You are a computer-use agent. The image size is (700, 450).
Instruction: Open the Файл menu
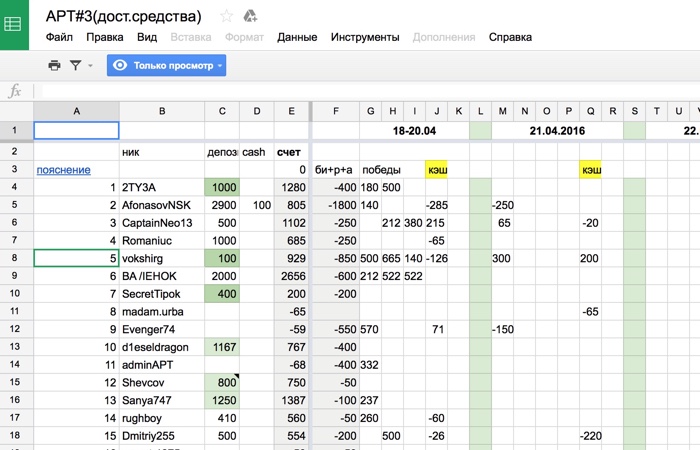pos(59,37)
